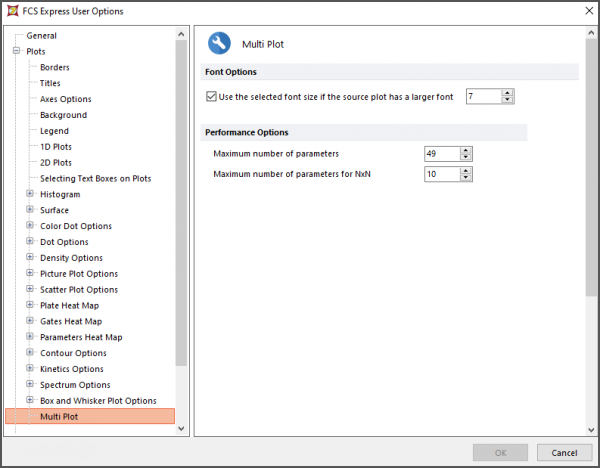Click the tree panel scrollbar down arrow

pos(181,429)
